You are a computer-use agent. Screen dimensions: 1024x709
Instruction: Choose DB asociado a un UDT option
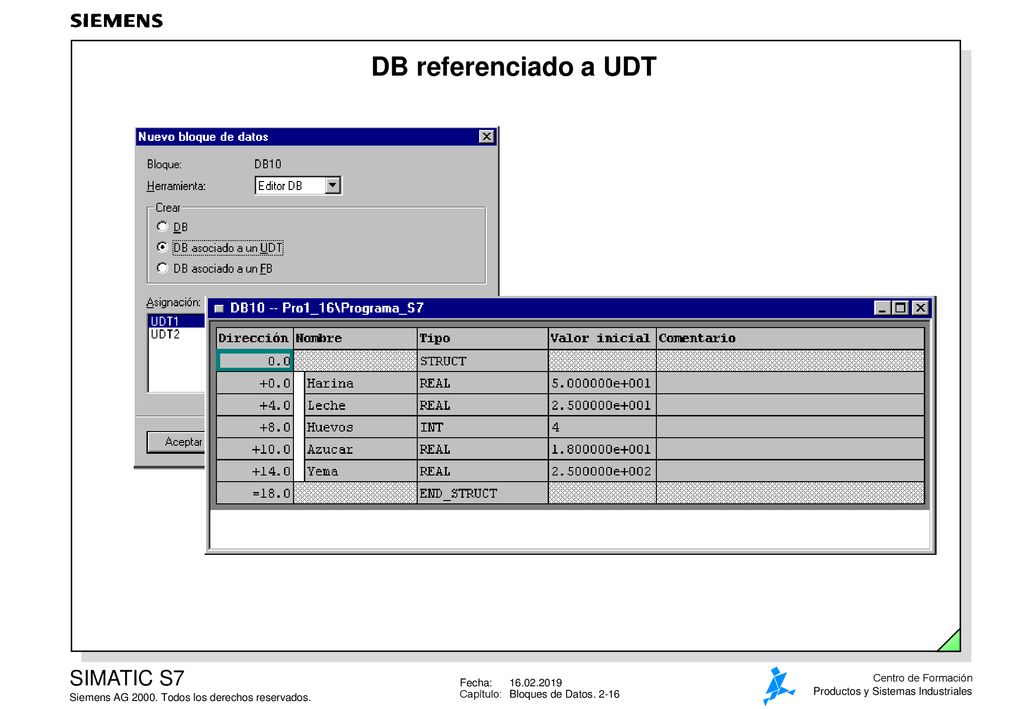162,247
